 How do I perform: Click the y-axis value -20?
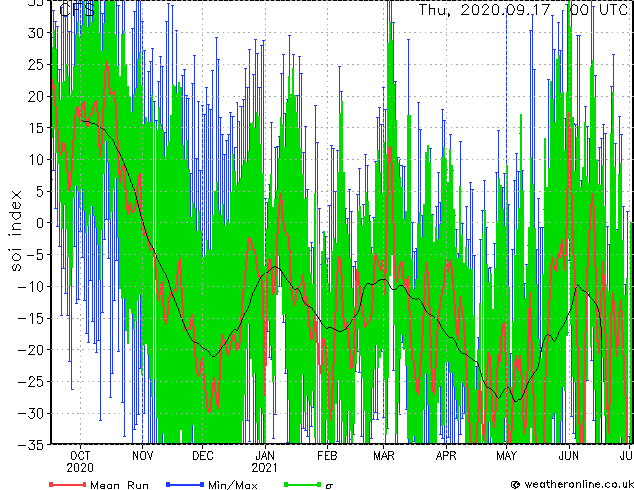point(31,350)
